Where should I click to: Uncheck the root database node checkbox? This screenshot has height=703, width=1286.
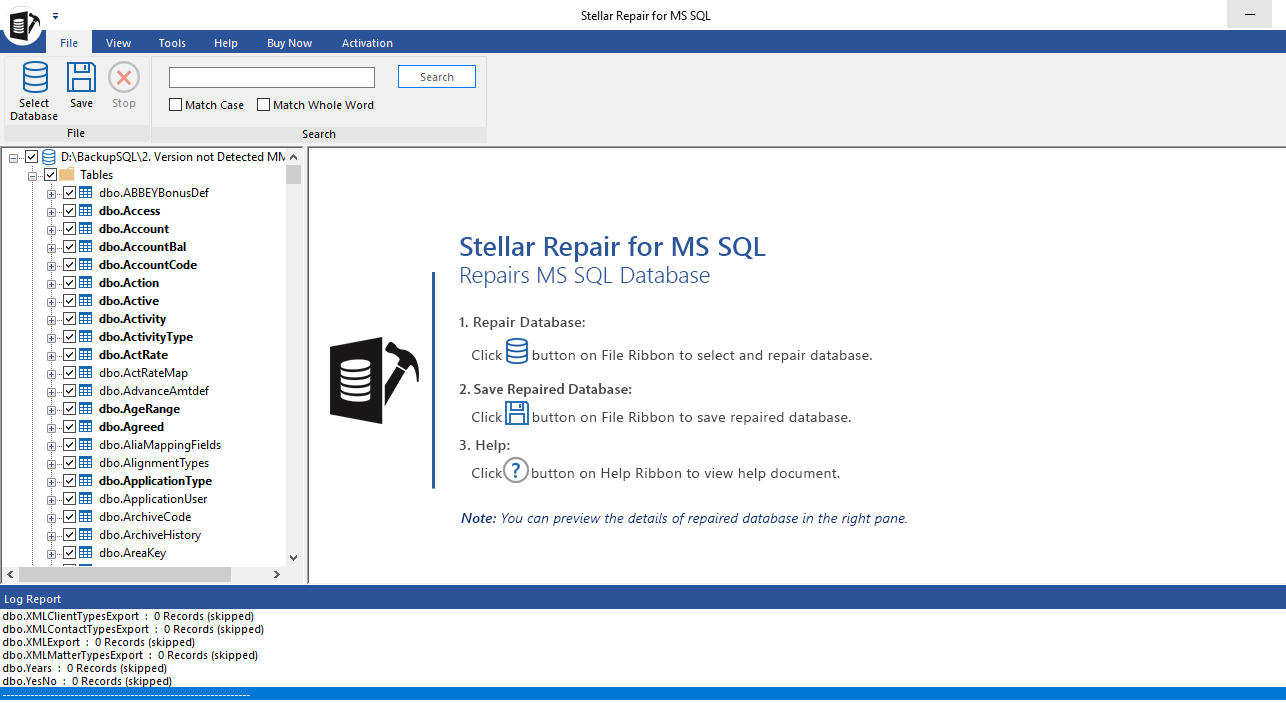coord(32,157)
